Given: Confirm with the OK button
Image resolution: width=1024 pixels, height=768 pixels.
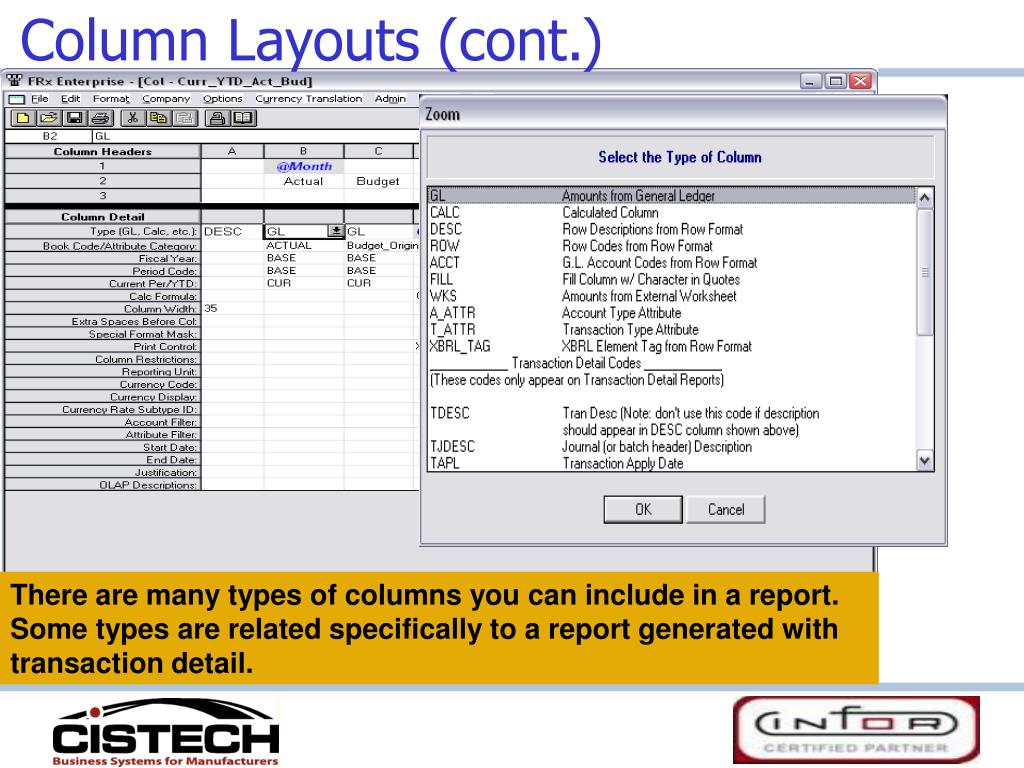Looking at the screenshot, I should 643,509.
